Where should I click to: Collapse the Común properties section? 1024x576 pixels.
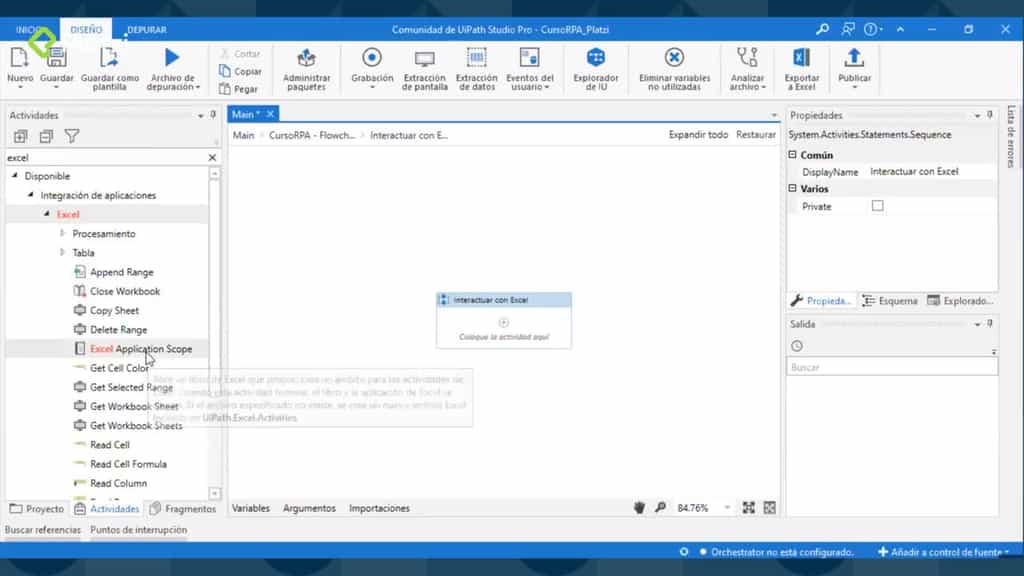point(793,155)
